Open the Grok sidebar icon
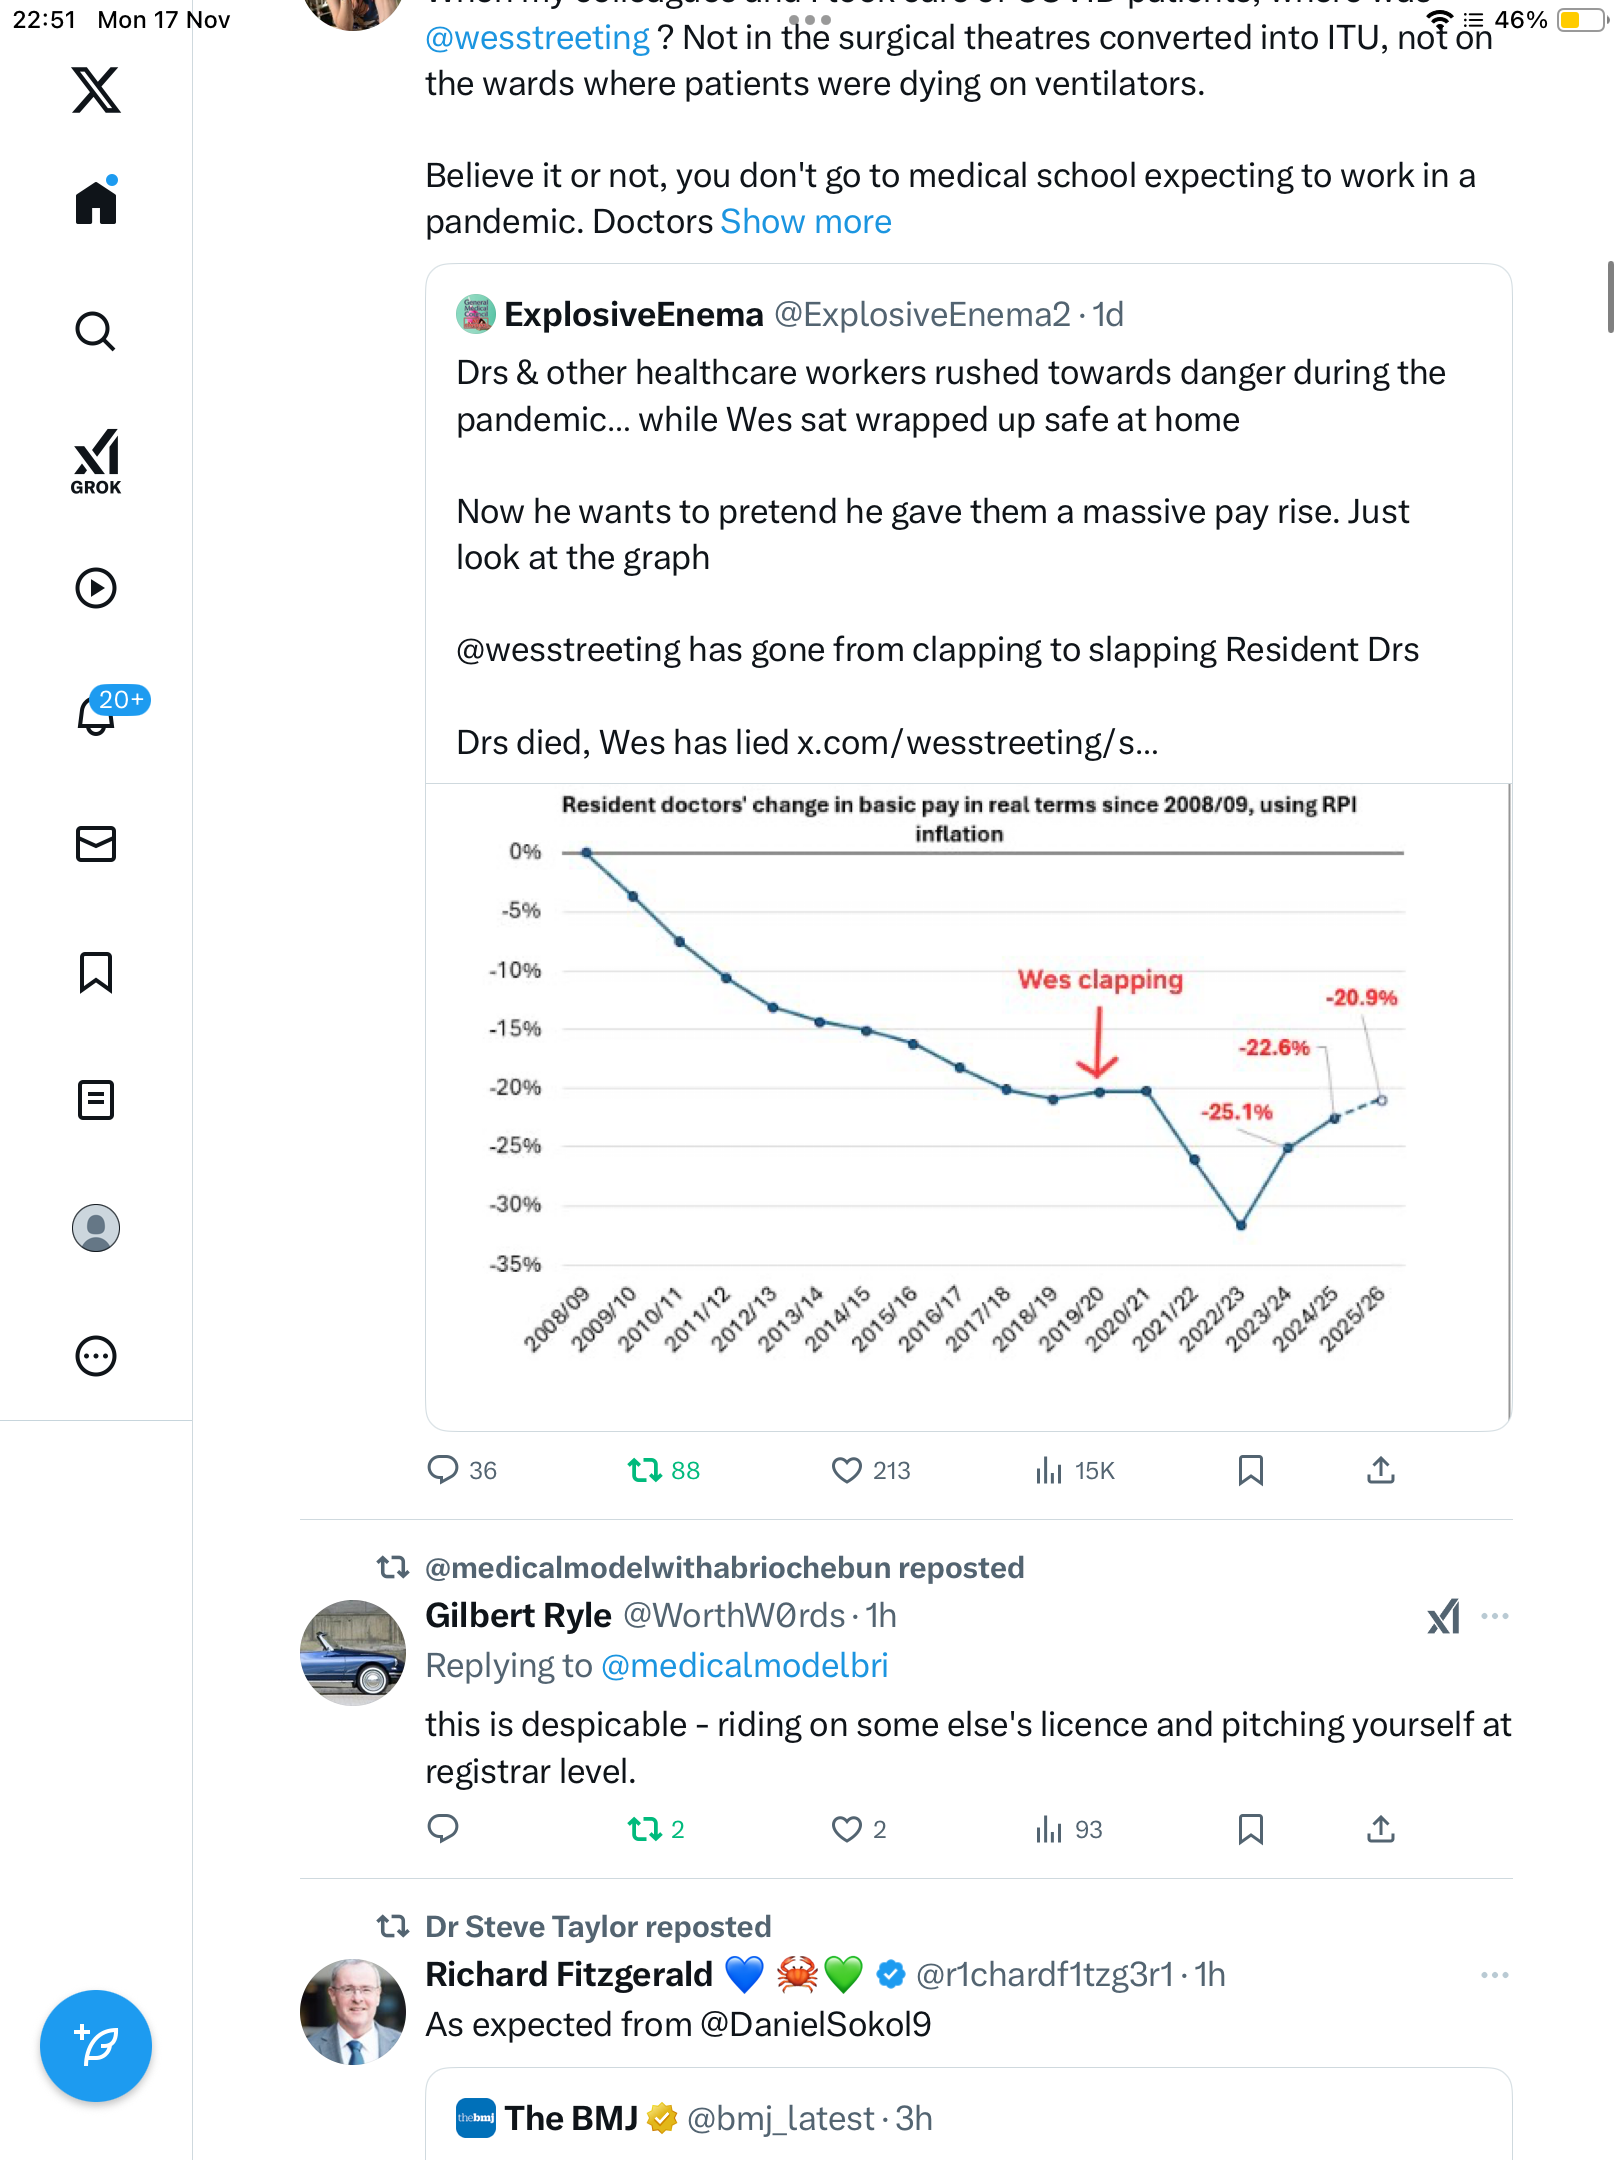This screenshot has width=1620, height=2160. click(96, 461)
